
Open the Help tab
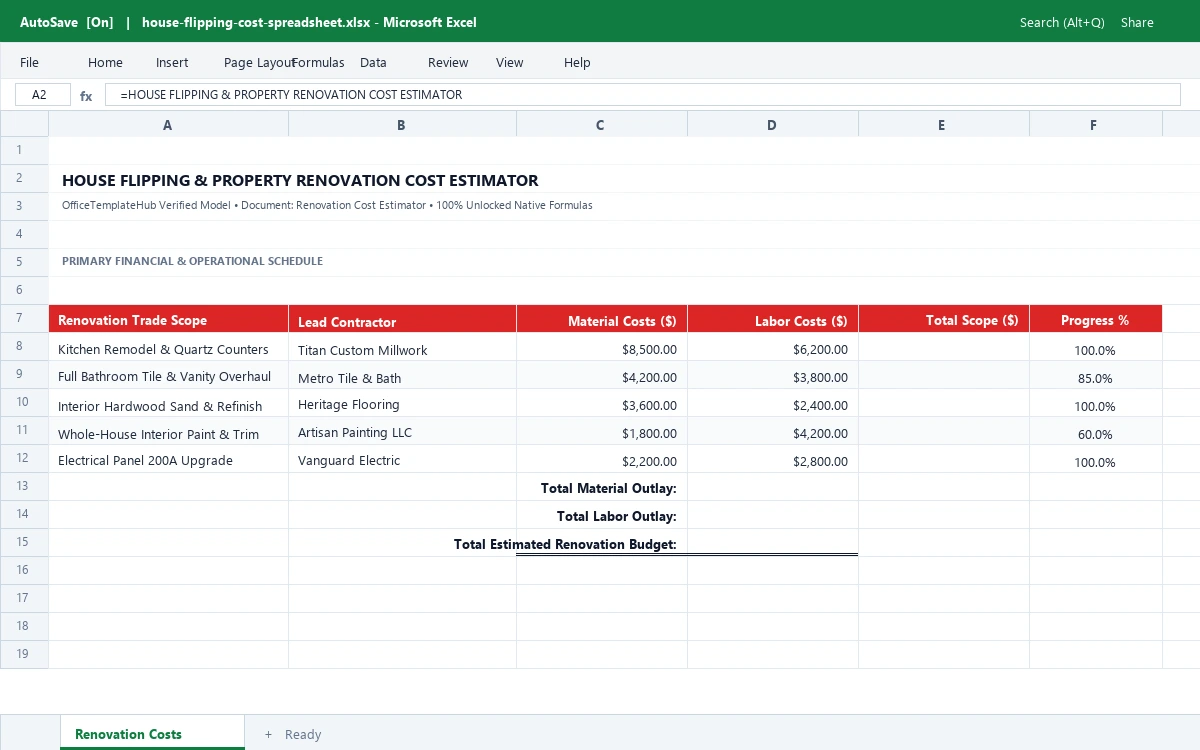pos(577,62)
